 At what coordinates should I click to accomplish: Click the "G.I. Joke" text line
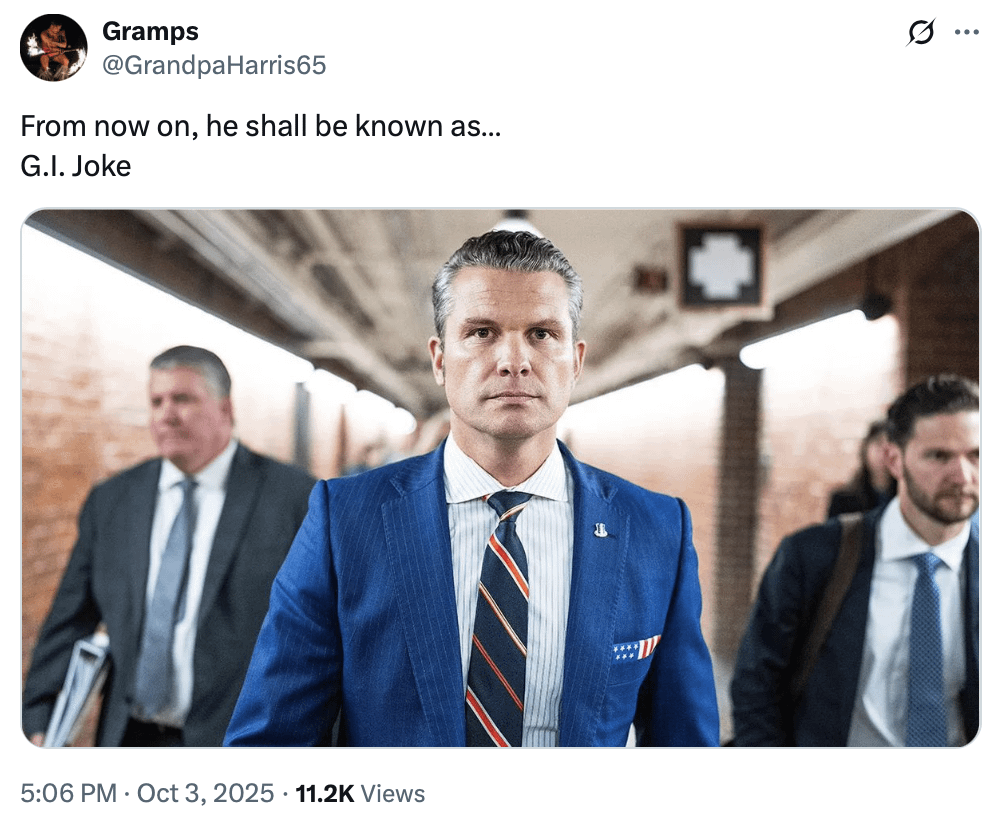pos(76,165)
